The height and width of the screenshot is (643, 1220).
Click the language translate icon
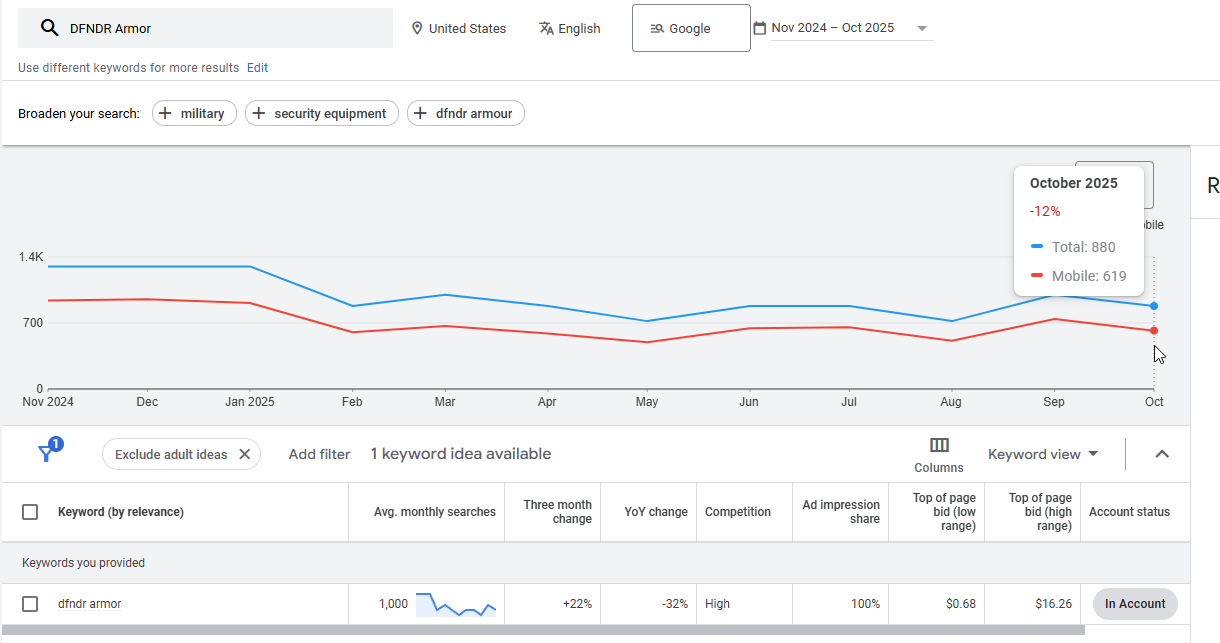click(546, 28)
